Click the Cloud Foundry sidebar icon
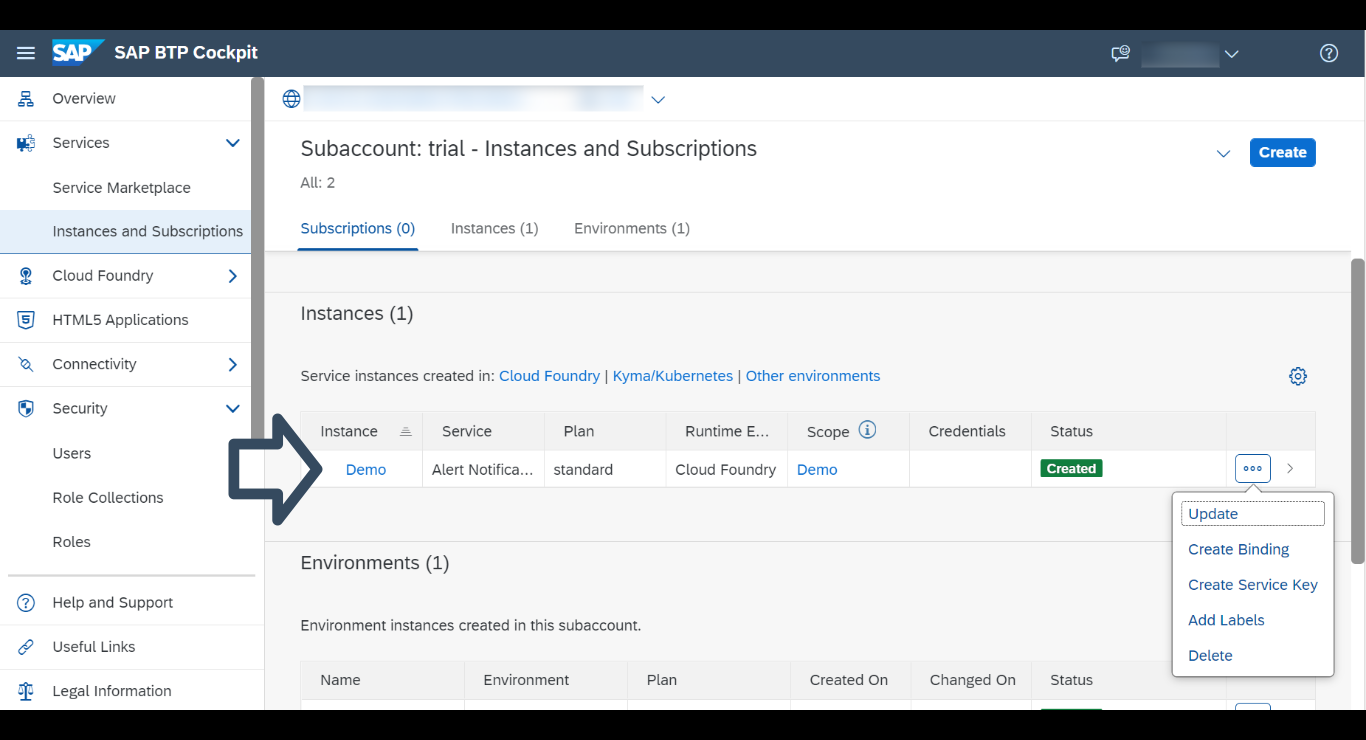This screenshot has width=1366, height=740. [x=26, y=276]
